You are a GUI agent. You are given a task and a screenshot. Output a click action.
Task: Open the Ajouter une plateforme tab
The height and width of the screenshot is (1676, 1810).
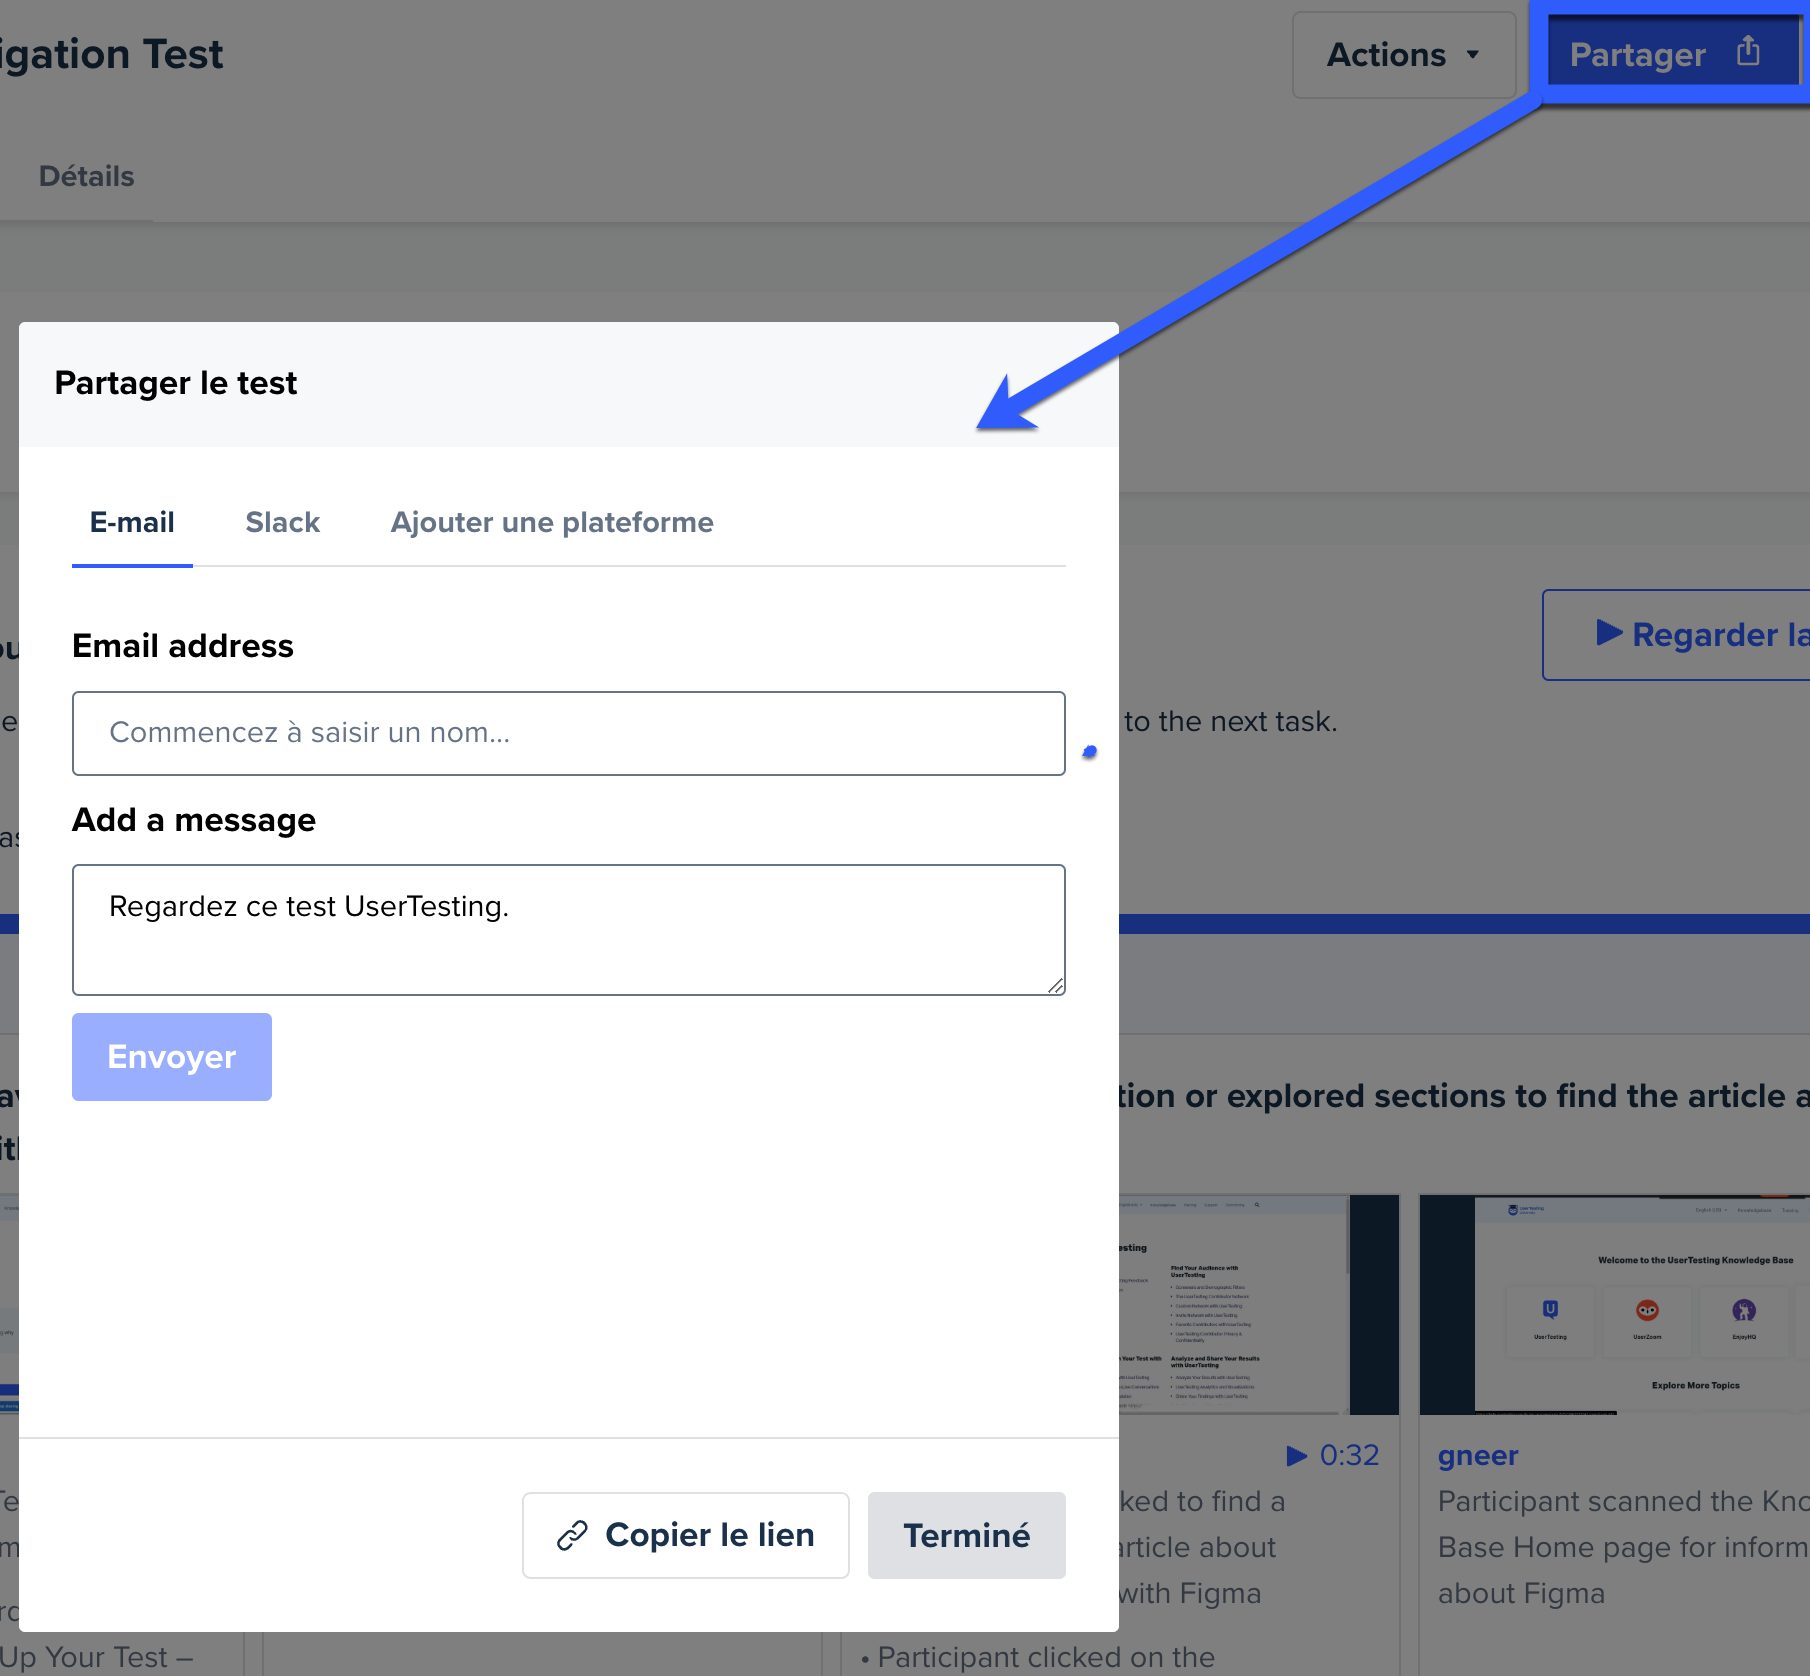tap(551, 522)
